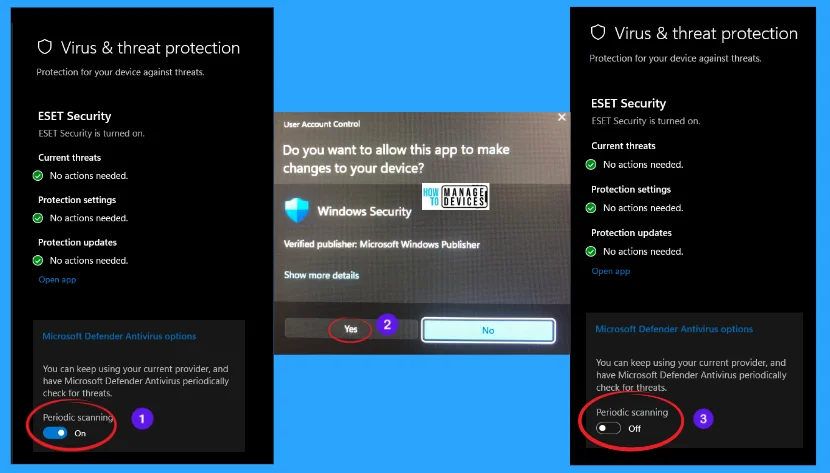
Task: Click Current threats green checkmark, right panel
Action: [591, 165]
